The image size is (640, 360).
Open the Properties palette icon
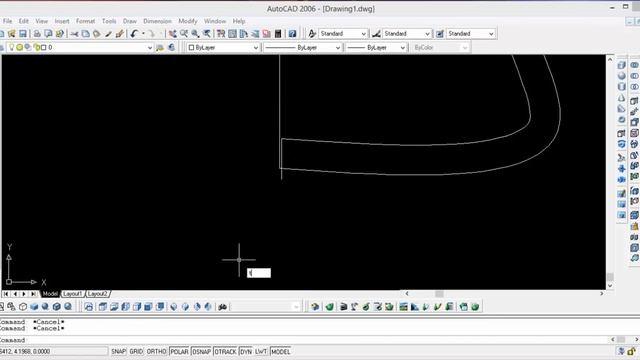pyautogui.click(x=221, y=33)
